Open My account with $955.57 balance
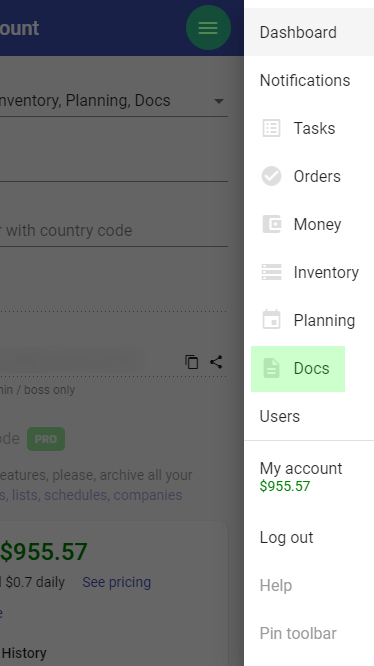The height and width of the screenshot is (666, 374). coord(309,477)
